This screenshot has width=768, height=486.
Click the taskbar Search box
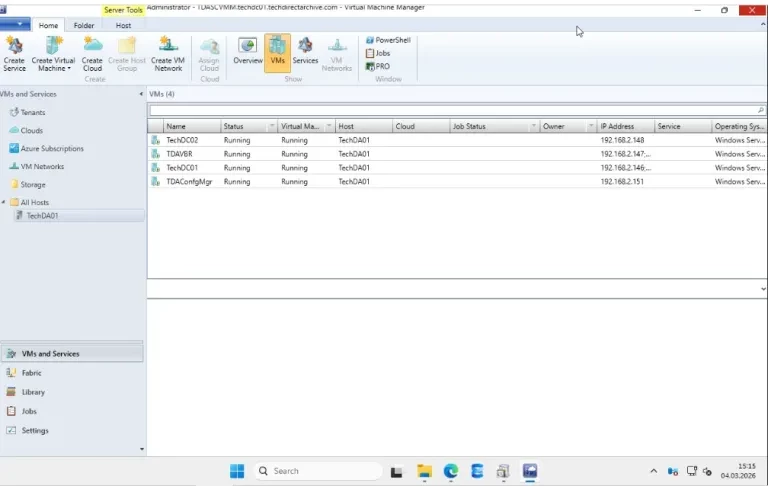point(318,471)
